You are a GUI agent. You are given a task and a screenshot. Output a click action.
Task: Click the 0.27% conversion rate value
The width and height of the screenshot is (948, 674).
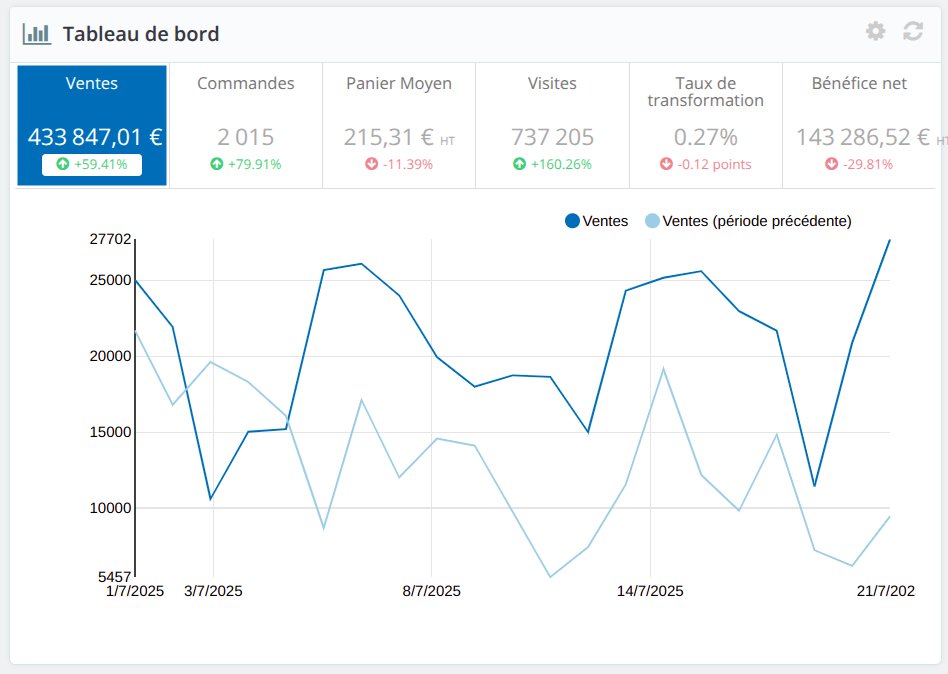coord(706,137)
